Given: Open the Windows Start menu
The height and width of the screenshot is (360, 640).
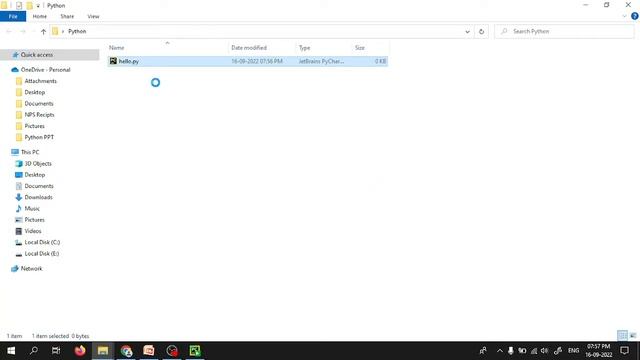Looking at the screenshot, I should [x=11, y=351].
